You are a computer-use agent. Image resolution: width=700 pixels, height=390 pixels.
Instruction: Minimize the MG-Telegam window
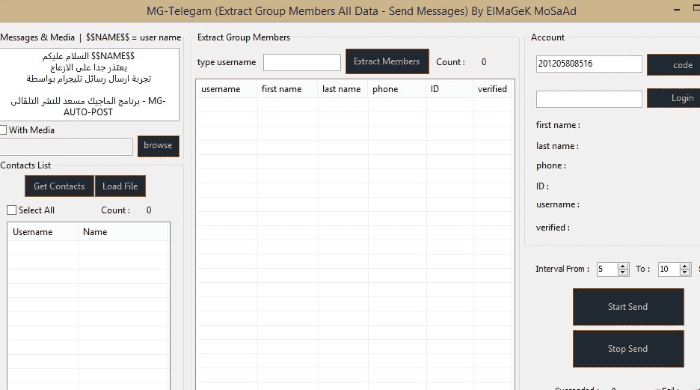click(x=677, y=9)
